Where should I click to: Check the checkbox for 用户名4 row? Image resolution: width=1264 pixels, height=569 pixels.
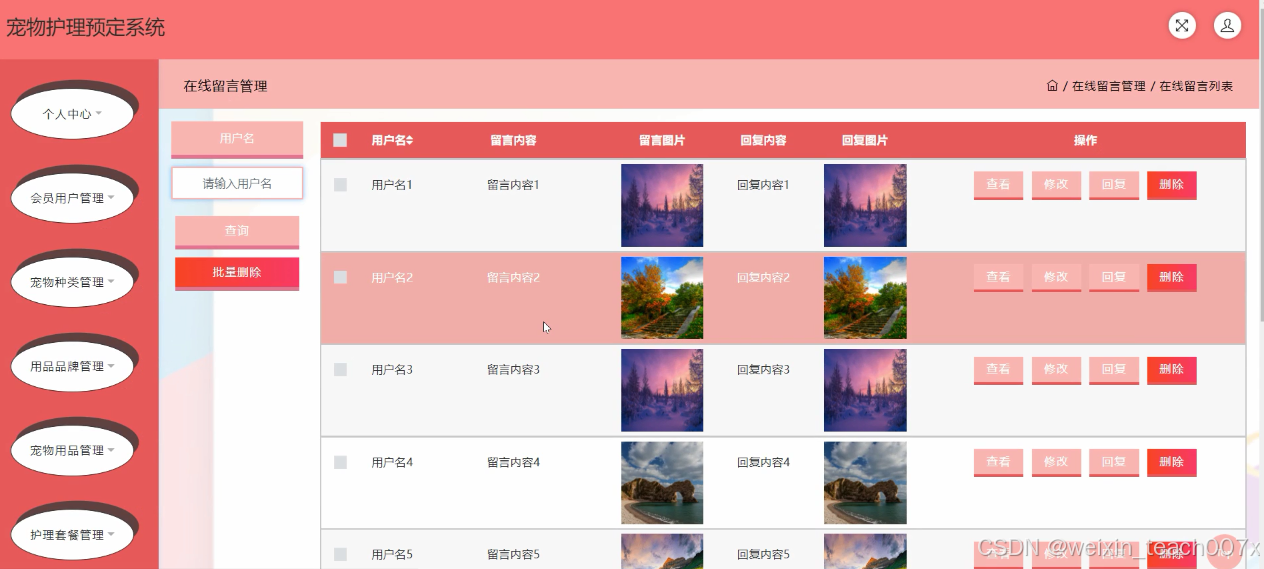340,462
